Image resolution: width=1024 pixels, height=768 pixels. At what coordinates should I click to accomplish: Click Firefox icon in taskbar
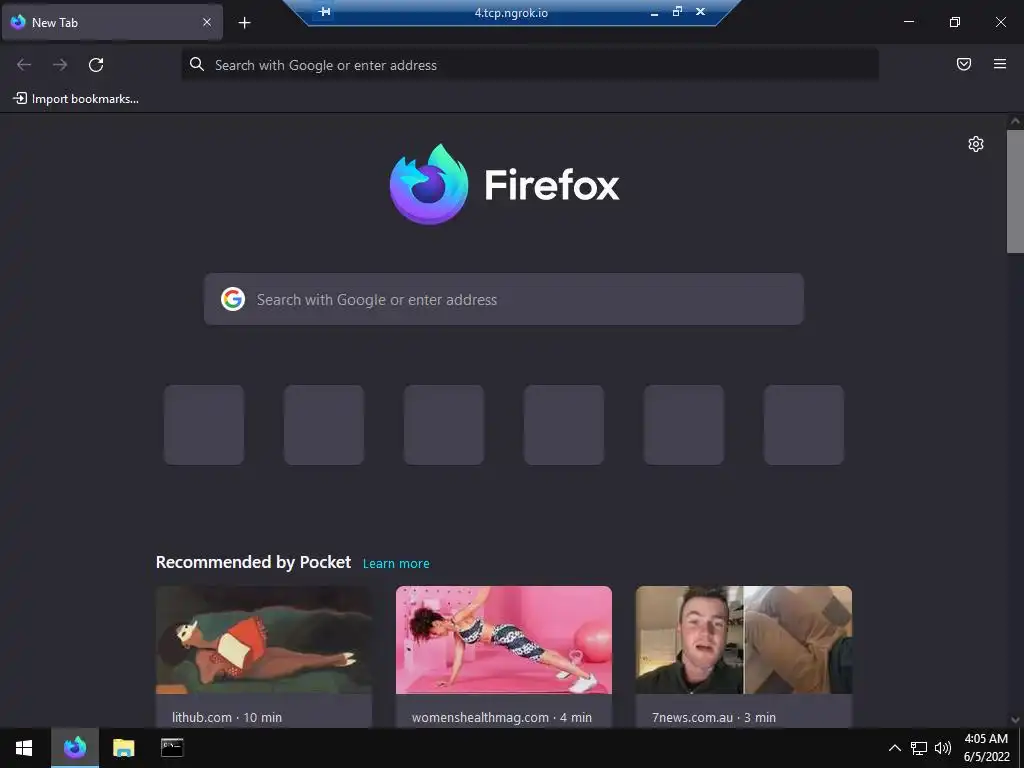tap(75, 748)
